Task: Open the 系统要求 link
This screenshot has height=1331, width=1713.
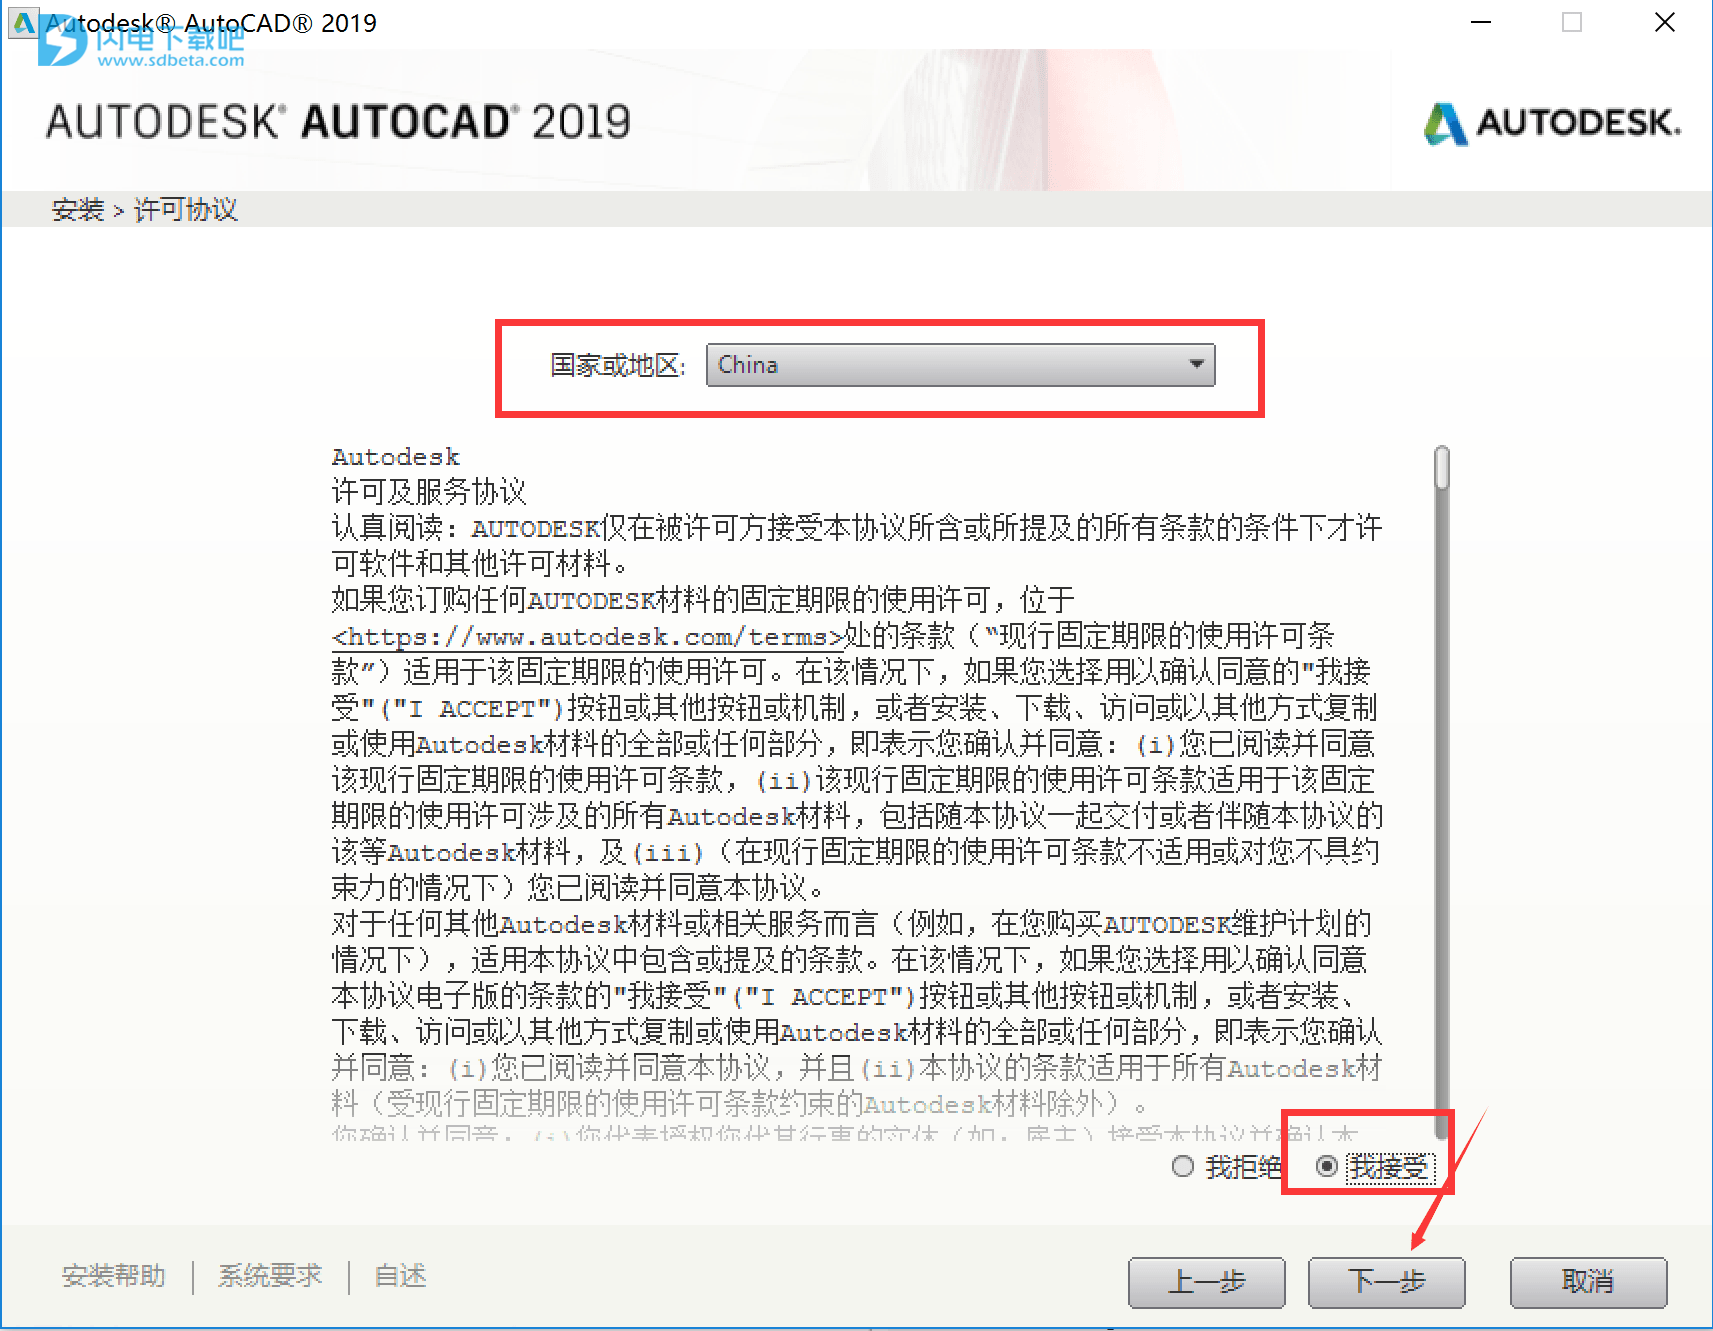Action: [x=270, y=1276]
